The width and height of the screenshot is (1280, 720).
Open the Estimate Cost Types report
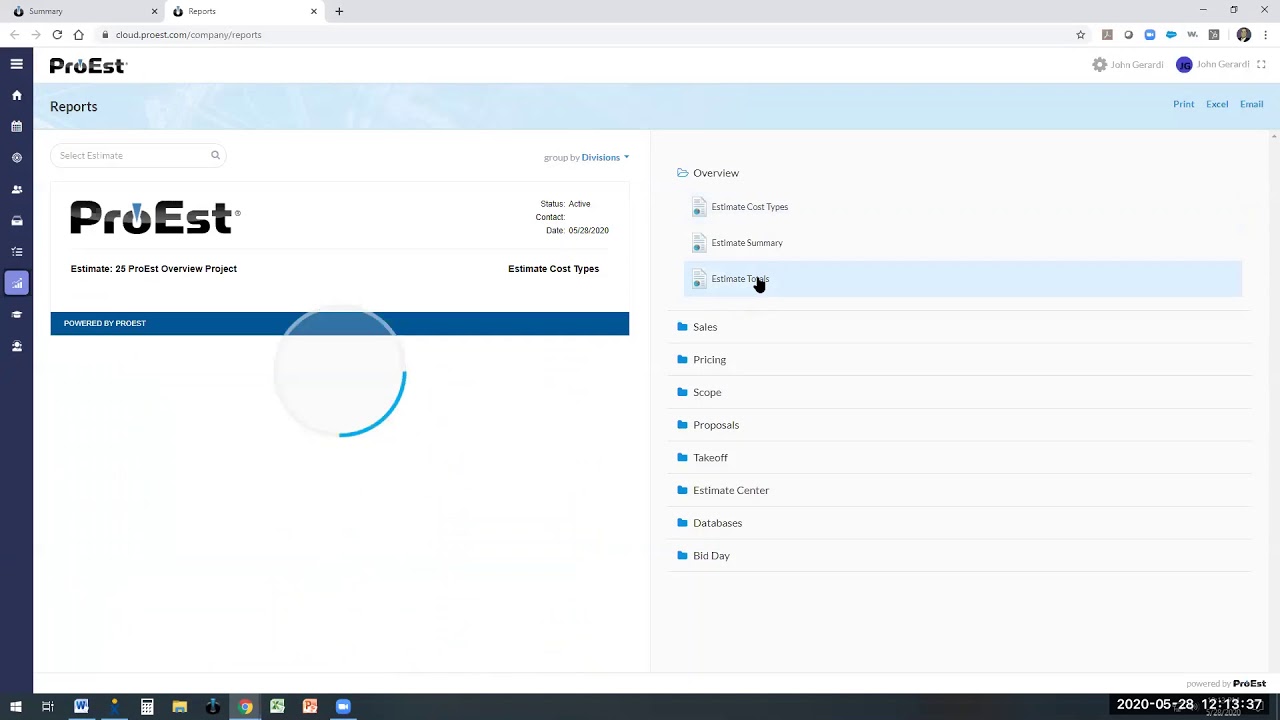tap(741, 207)
